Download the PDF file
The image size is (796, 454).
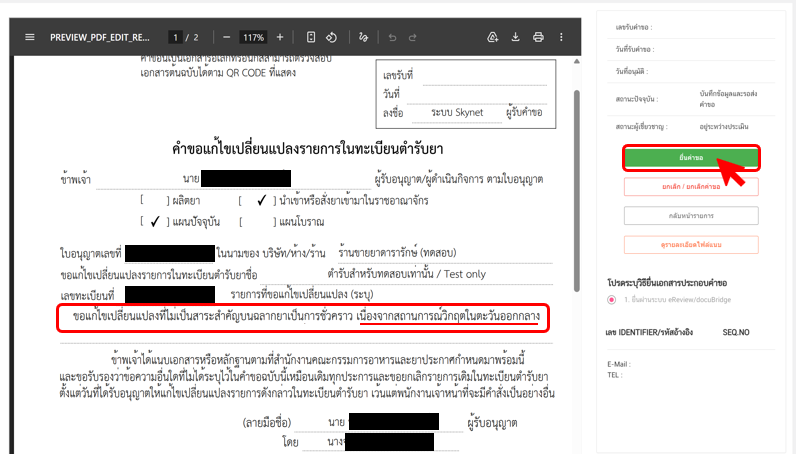pos(515,37)
